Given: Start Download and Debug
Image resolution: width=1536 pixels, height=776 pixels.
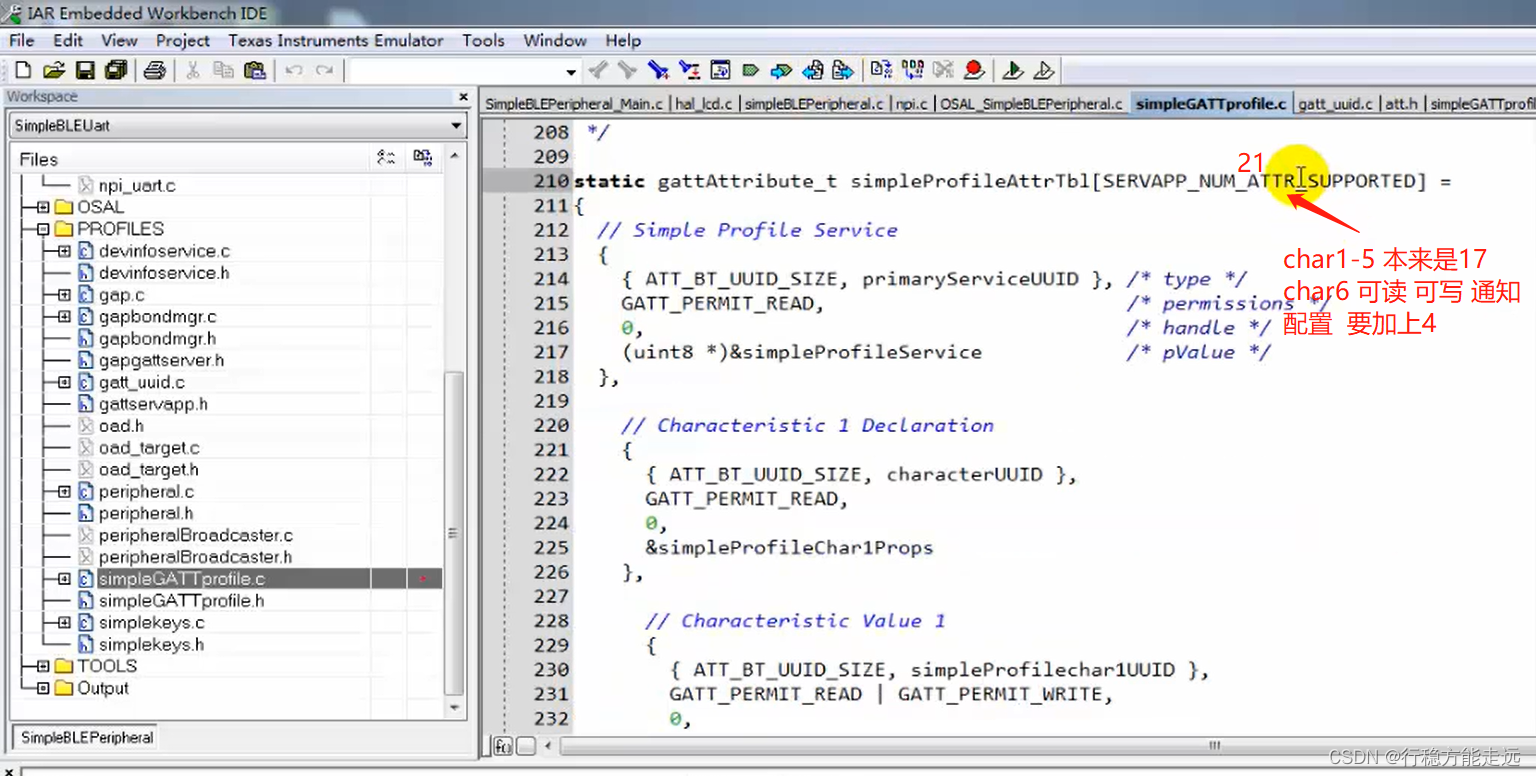Looking at the screenshot, I should pyautogui.click(x=1012, y=70).
